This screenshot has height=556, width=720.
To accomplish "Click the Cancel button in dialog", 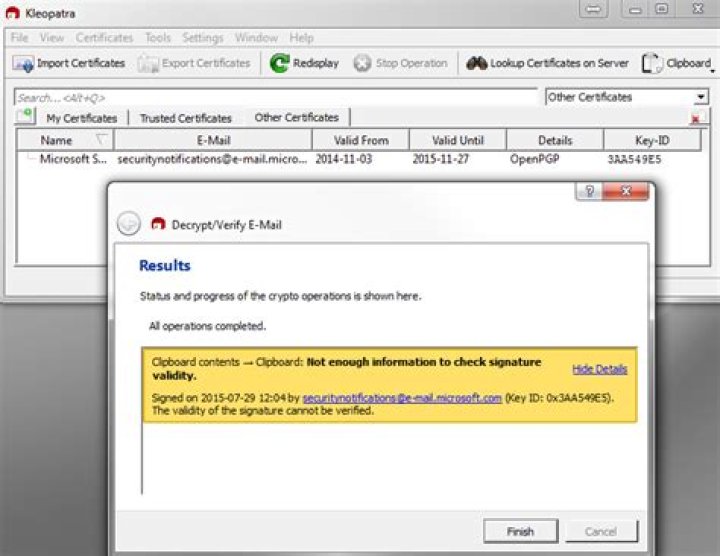I will (x=601, y=531).
